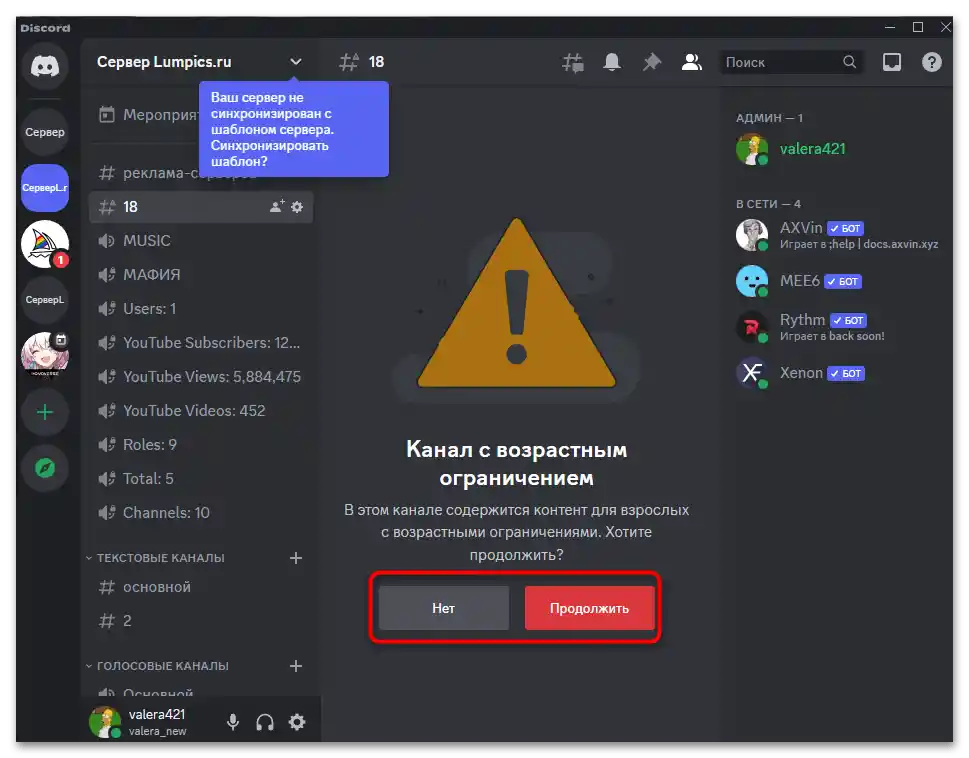The height and width of the screenshot is (758, 969).
Task: Select YouTube Subscribers counter channel
Action: pos(201,342)
